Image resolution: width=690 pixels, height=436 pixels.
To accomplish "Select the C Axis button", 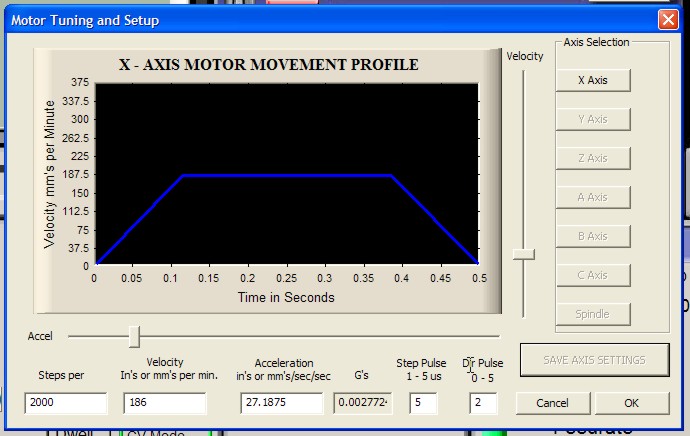I will point(593,275).
